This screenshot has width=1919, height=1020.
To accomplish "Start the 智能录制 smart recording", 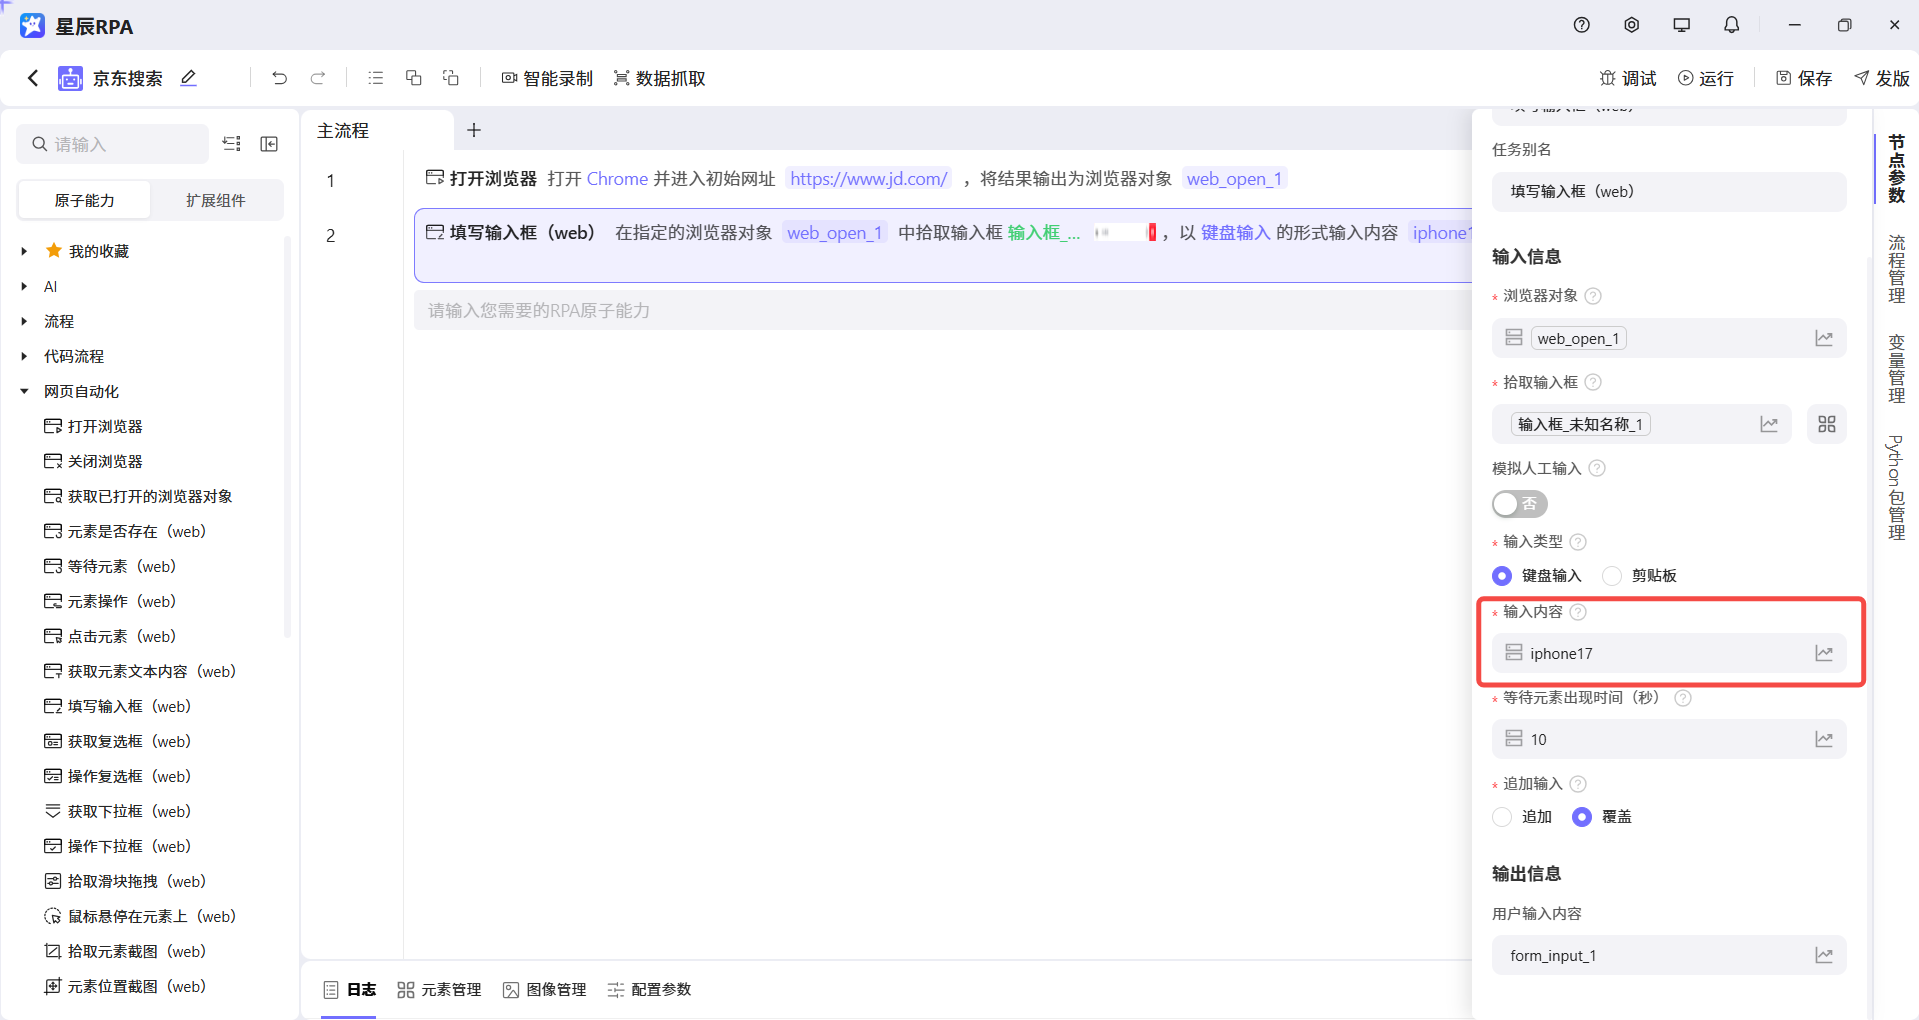I will click(x=546, y=78).
